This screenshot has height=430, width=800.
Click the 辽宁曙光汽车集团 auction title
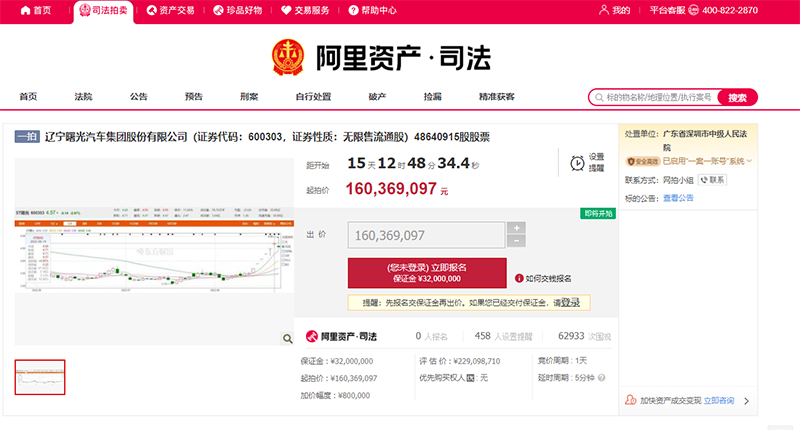tap(267, 137)
